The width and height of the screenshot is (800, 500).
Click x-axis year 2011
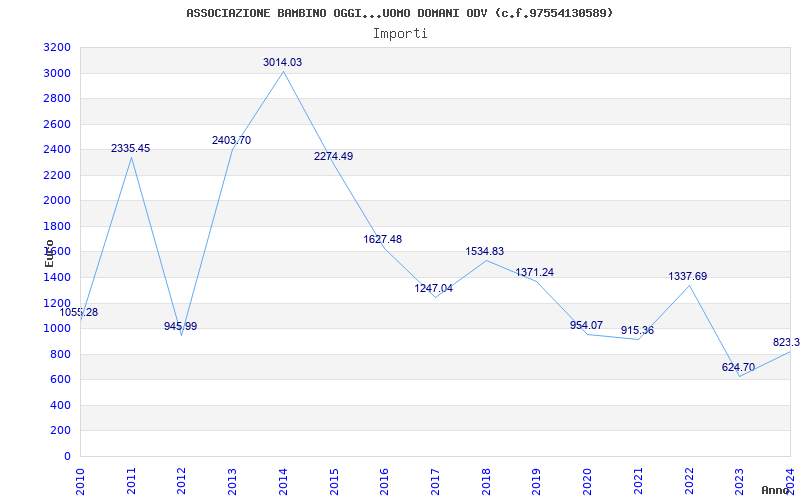tap(131, 481)
